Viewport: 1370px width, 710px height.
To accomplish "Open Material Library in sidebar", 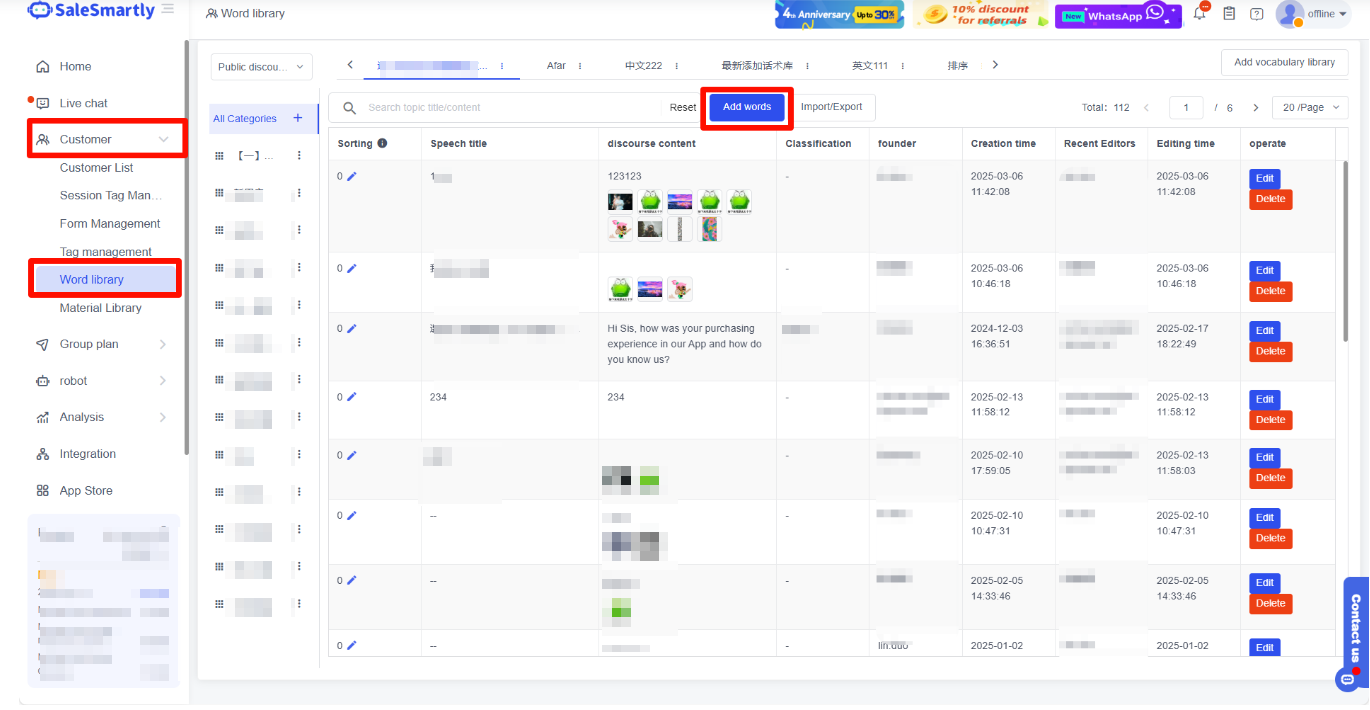I will (x=100, y=308).
